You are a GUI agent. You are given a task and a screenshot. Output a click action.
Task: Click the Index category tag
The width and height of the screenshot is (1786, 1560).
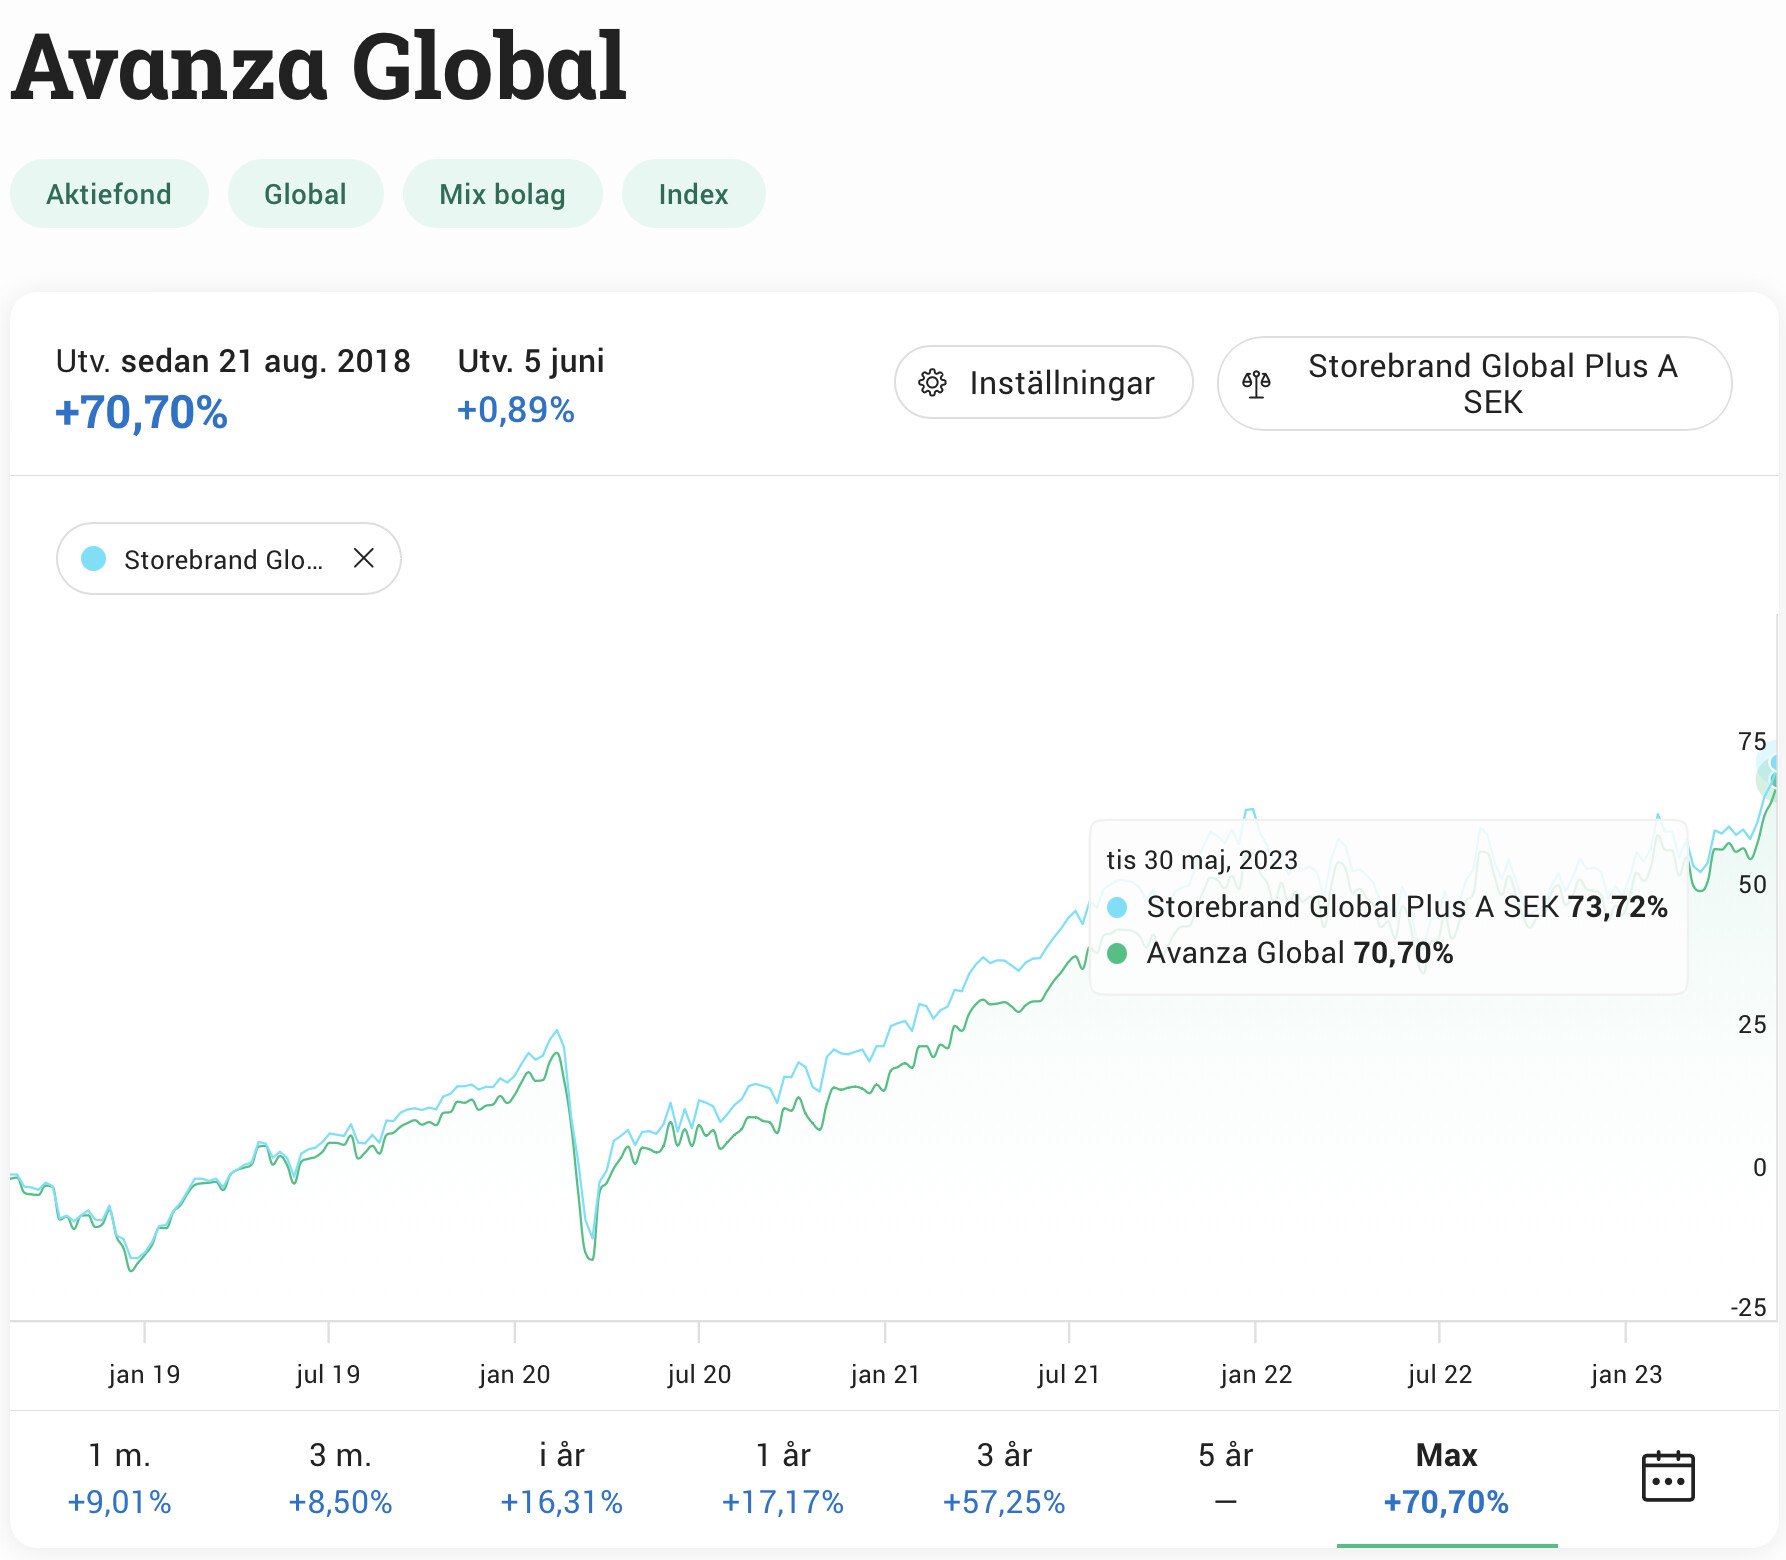coord(693,194)
